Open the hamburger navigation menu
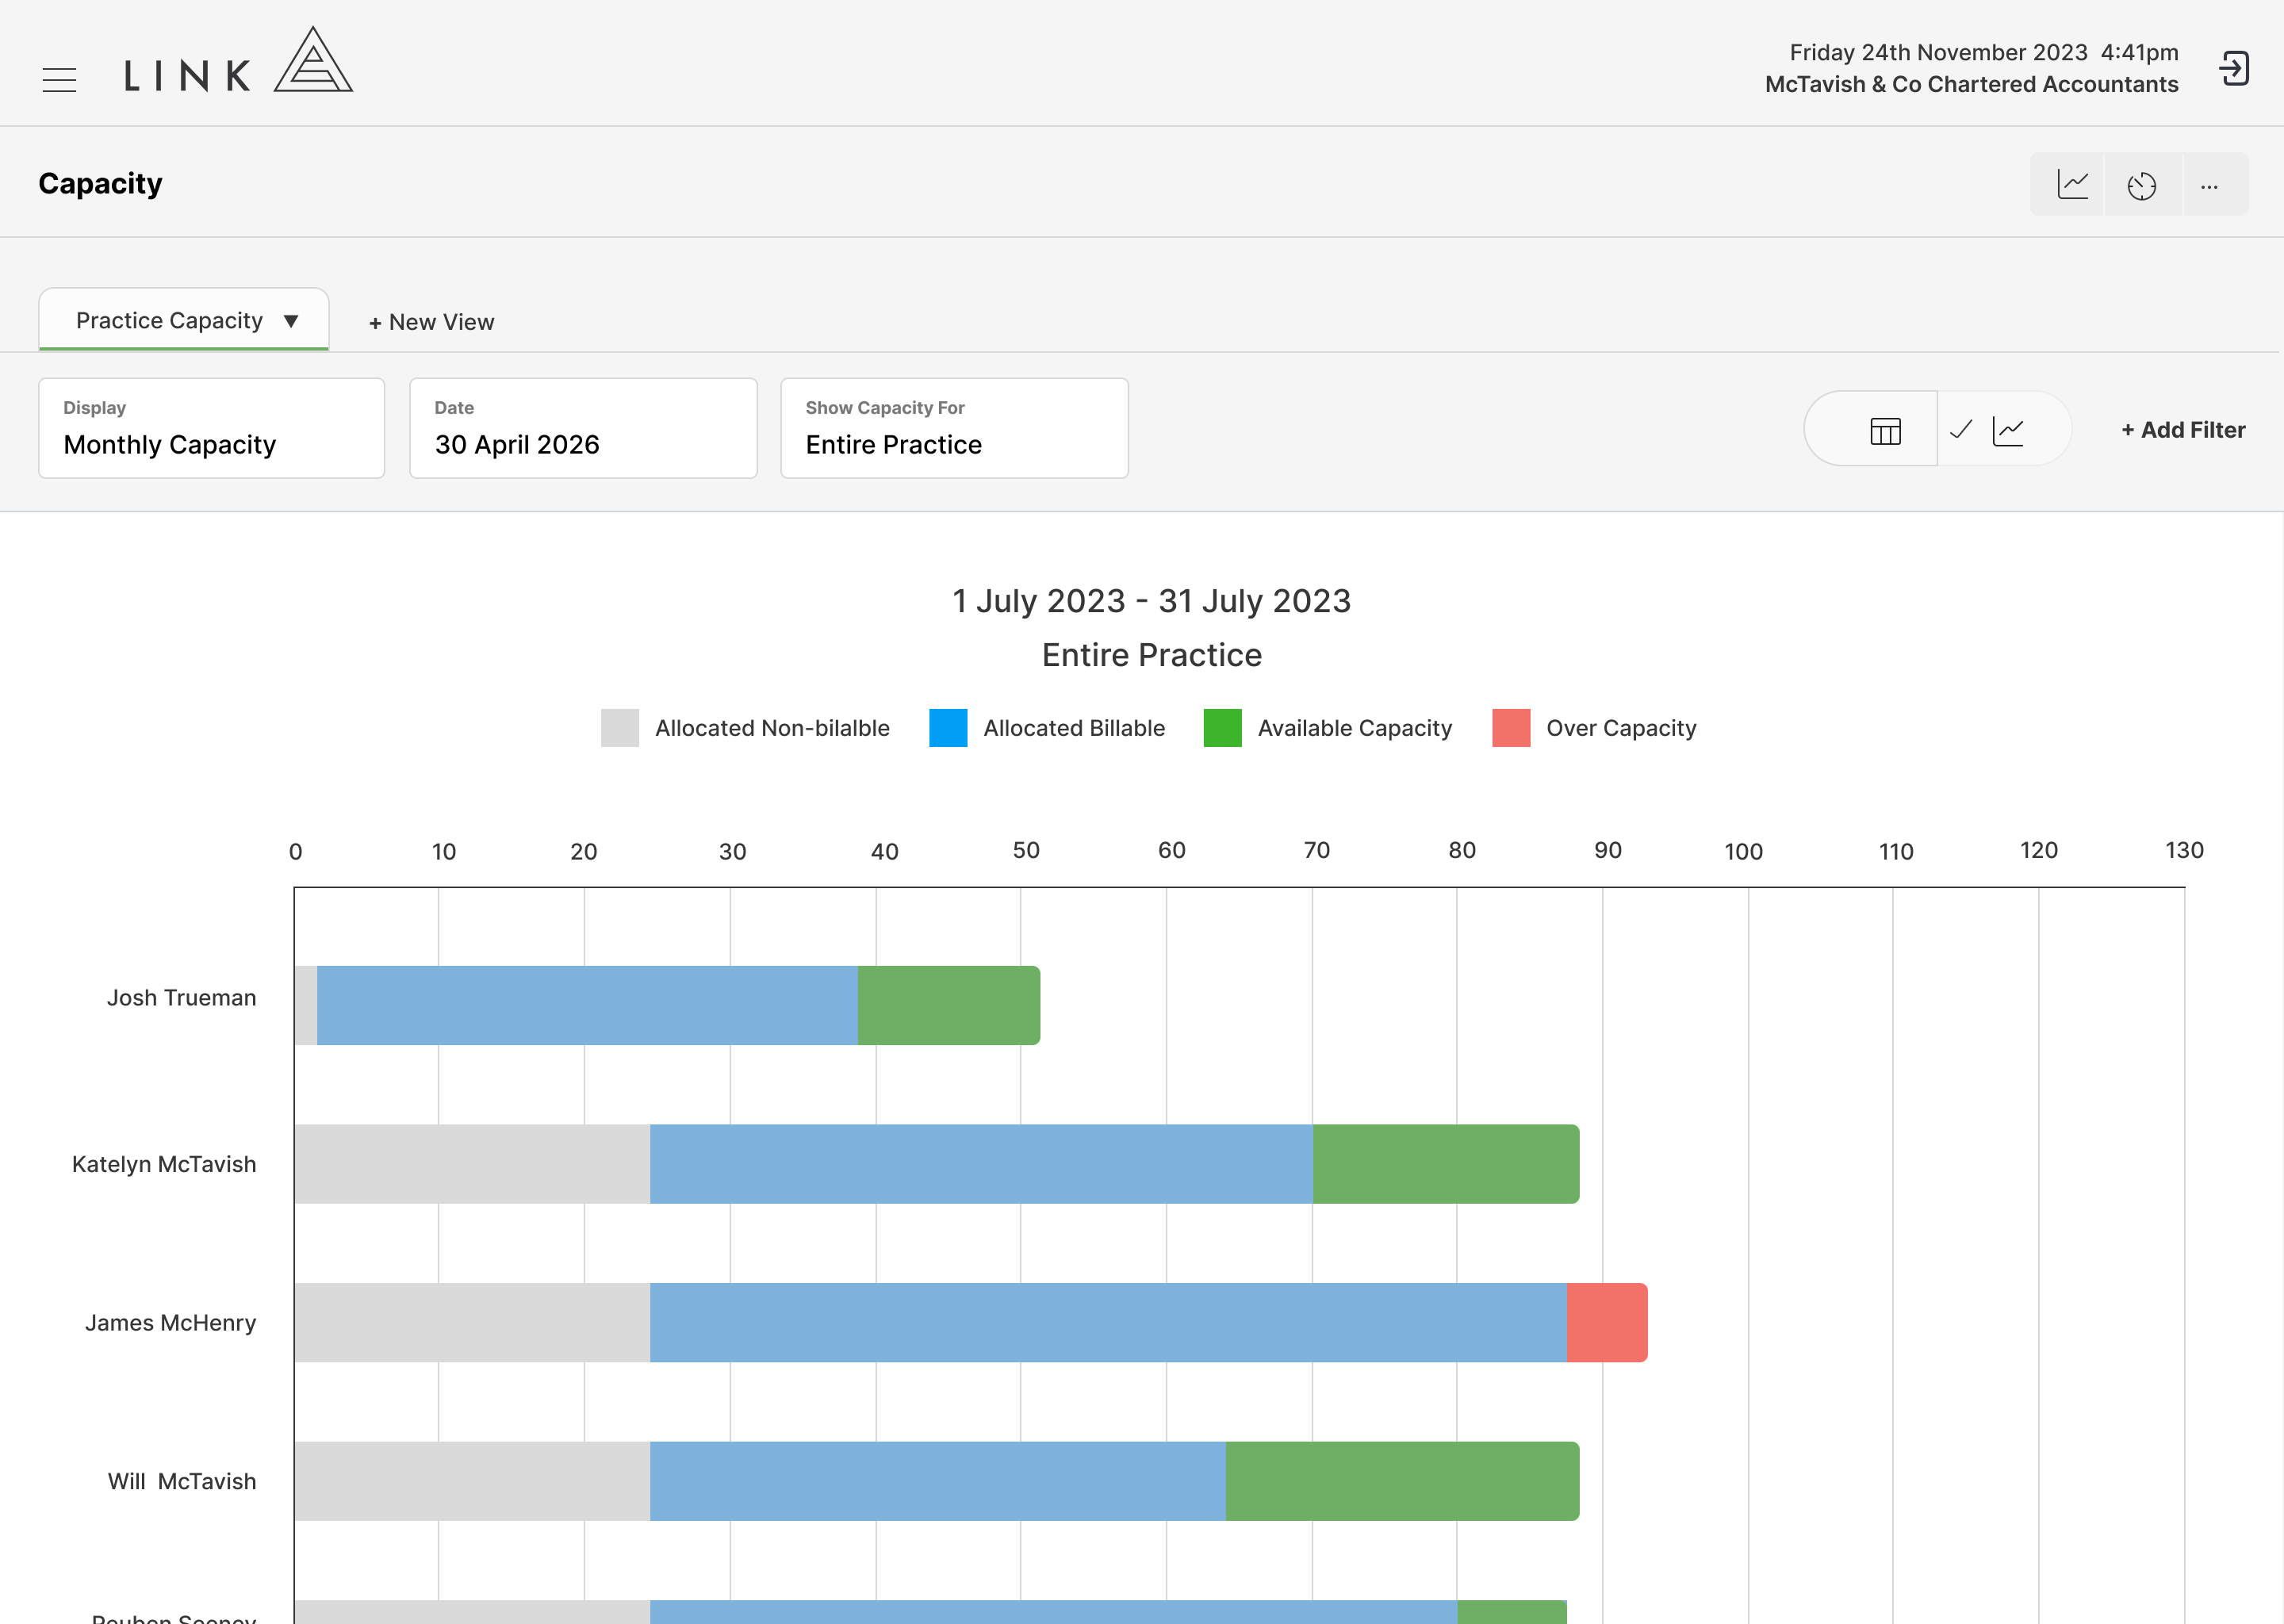2284x1624 pixels. [x=59, y=80]
